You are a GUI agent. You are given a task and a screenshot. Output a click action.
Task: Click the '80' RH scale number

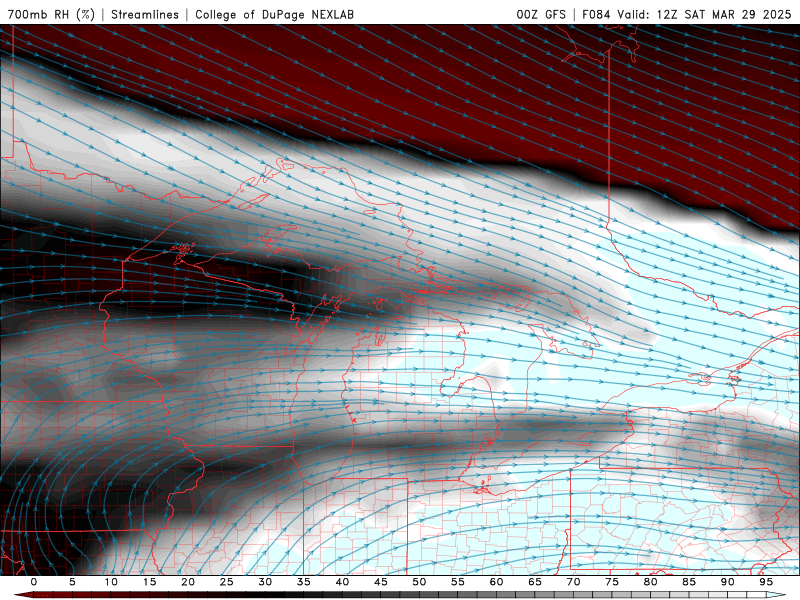[650, 582]
